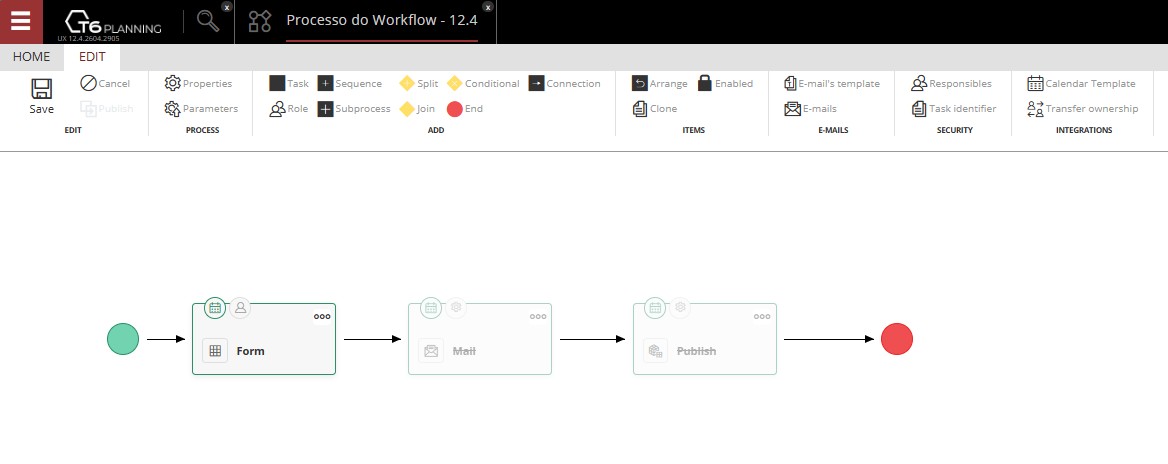The width and height of the screenshot is (1168, 464).
Task: Click the gear badge on Publish task
Action: (x=680, y=307)
